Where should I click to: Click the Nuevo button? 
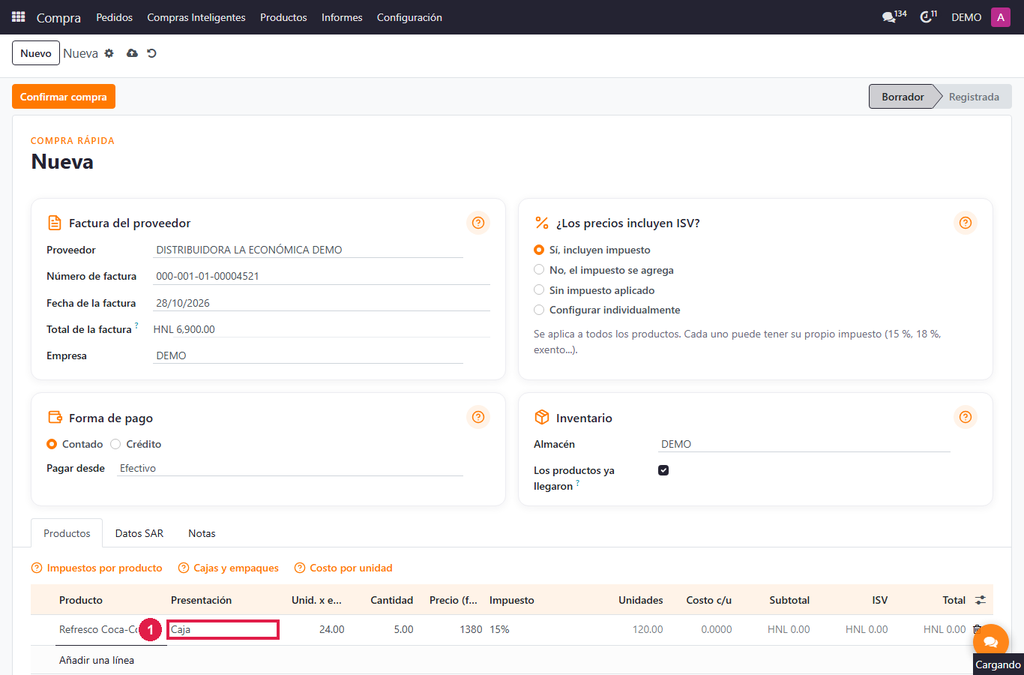click(x=36, y=54)
